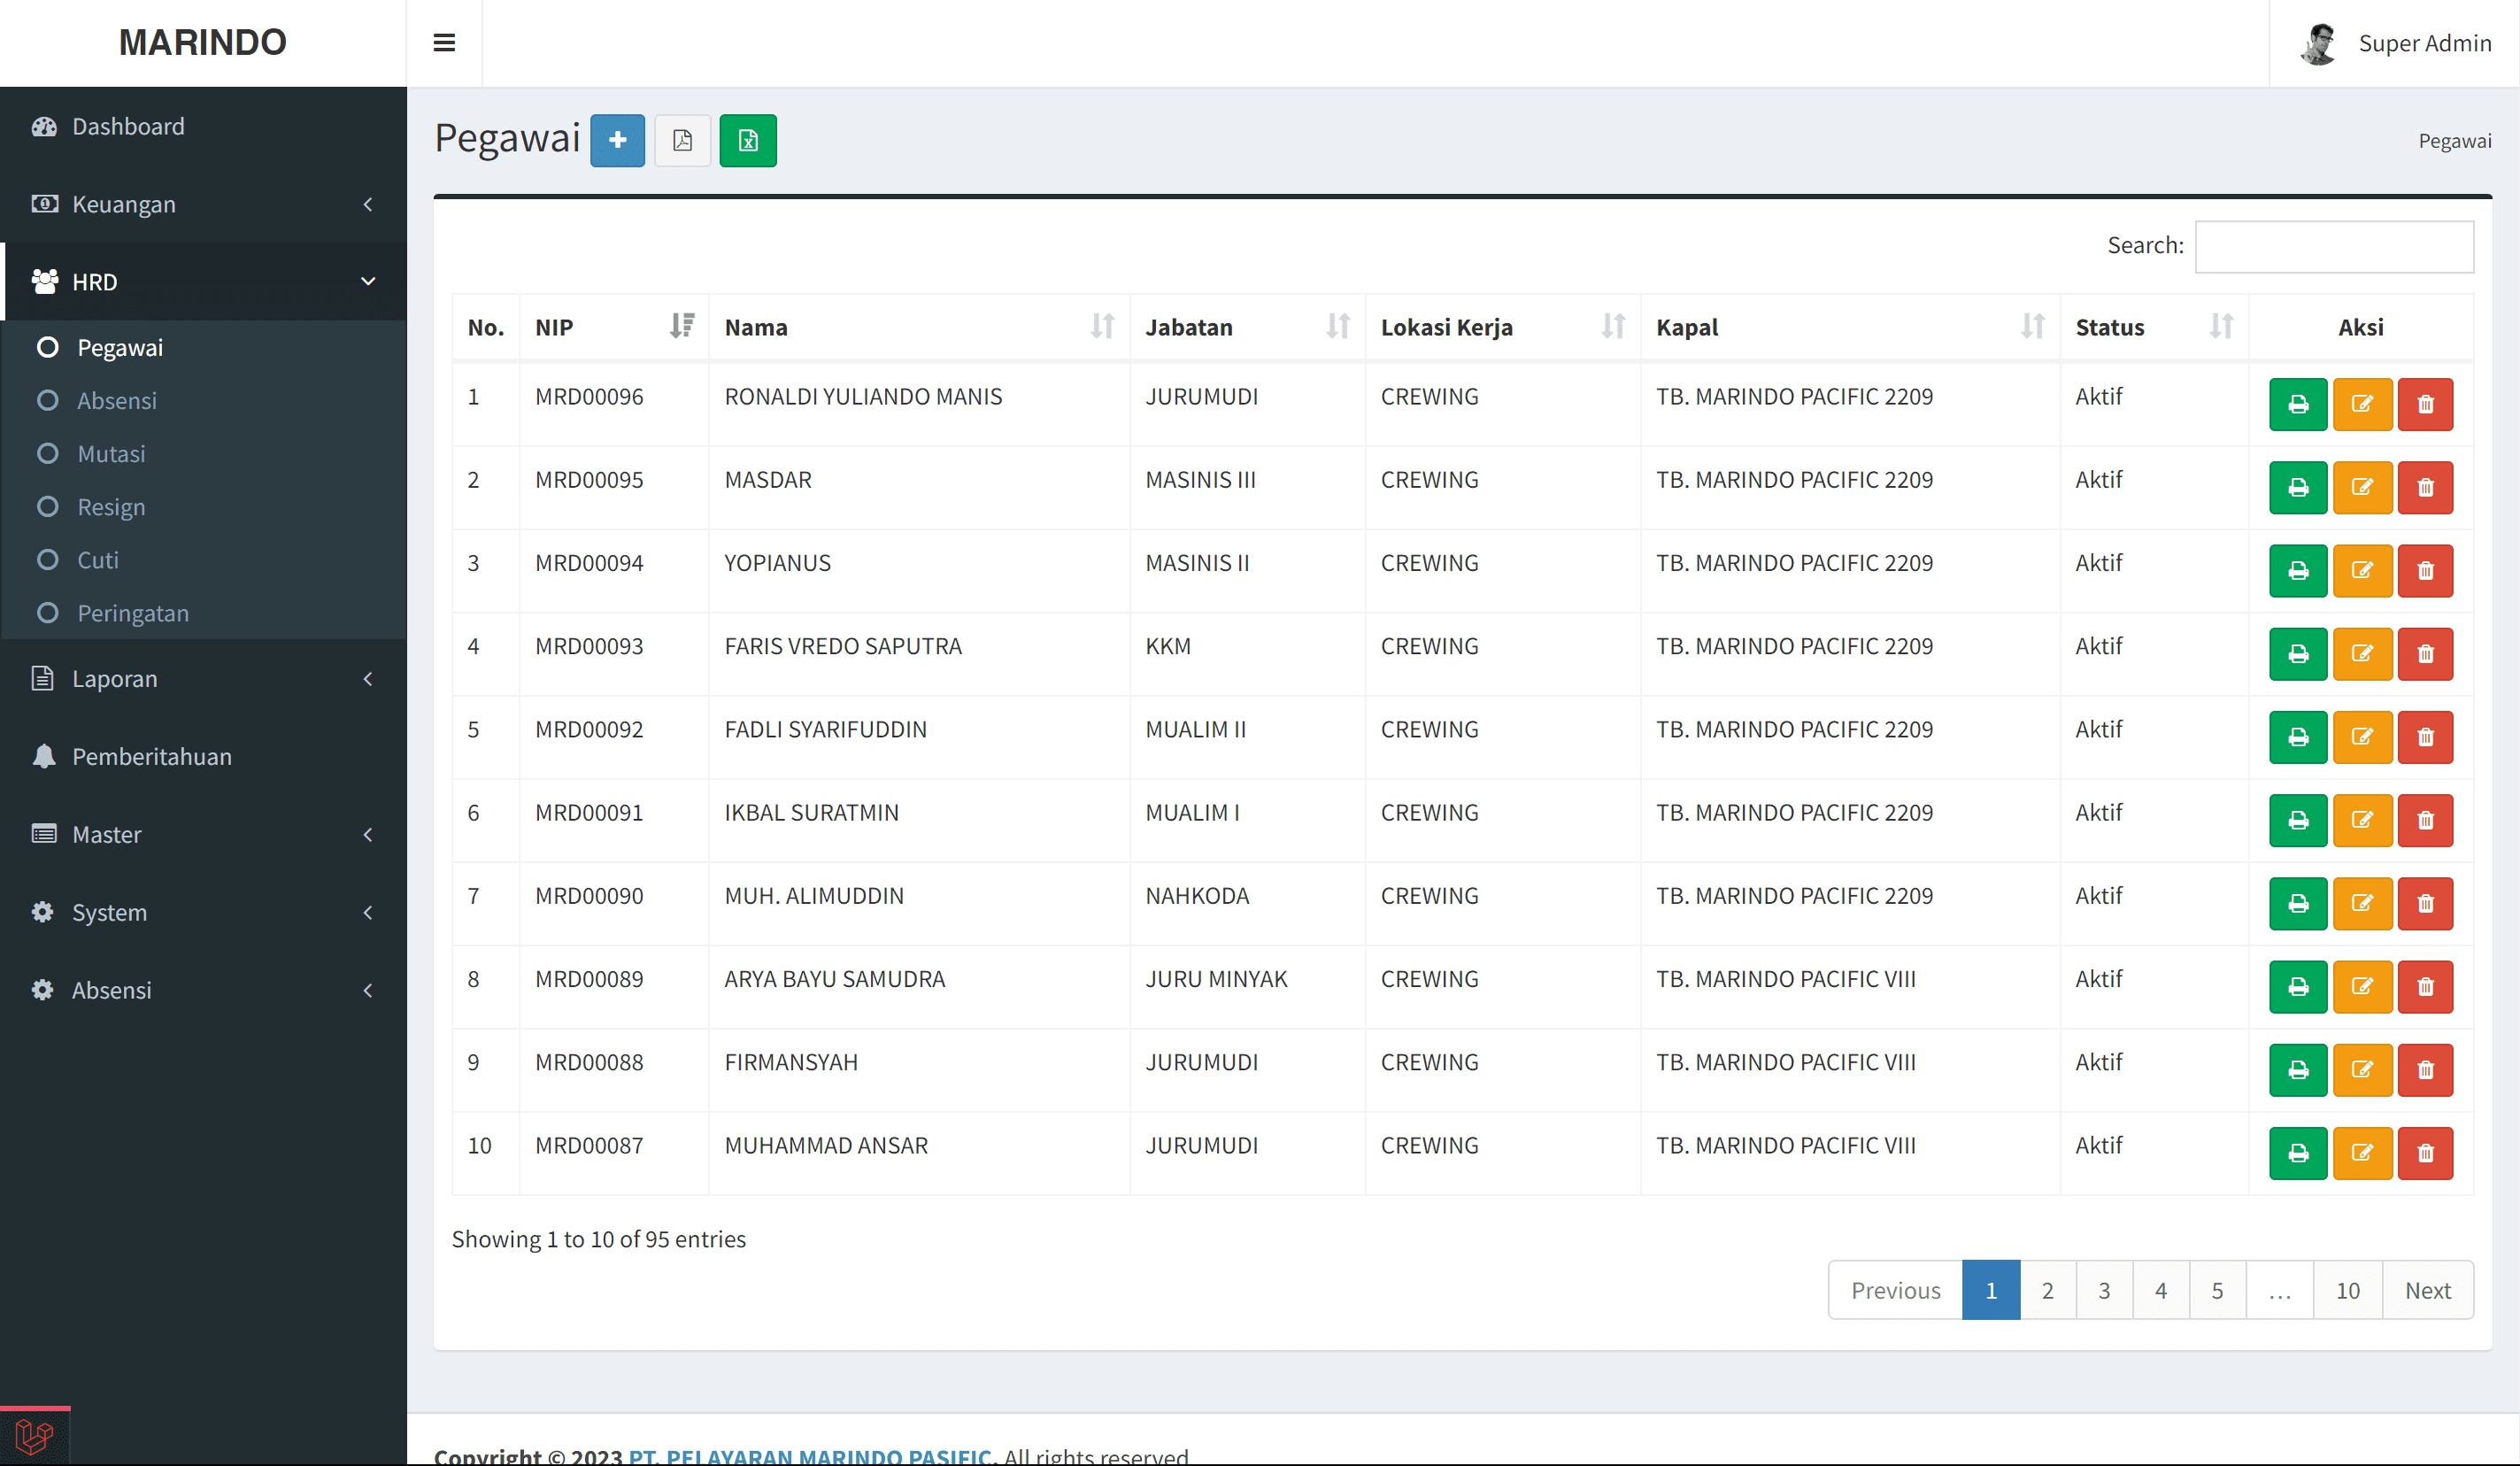Collapse the HRD sidebar menu
This screenshot has width=2520, height=1466.
[x=203, y=282]
